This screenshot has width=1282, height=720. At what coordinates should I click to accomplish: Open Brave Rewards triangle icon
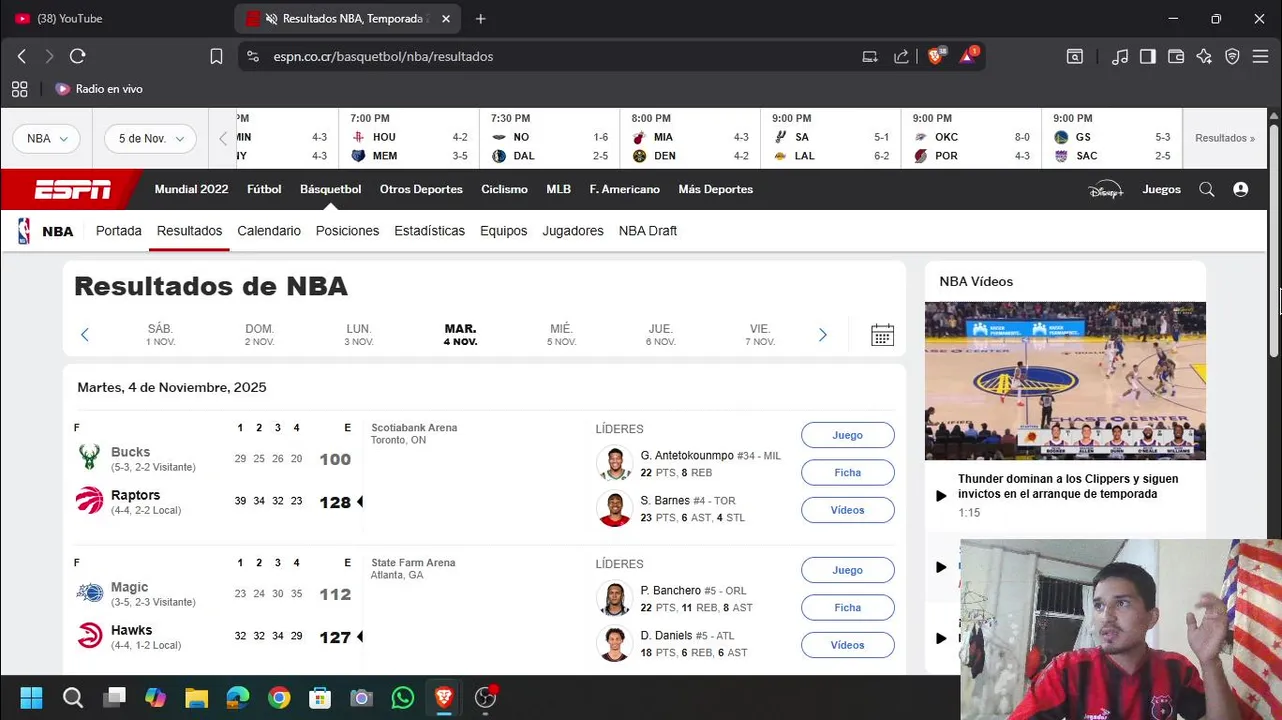[x=967, y=56]
